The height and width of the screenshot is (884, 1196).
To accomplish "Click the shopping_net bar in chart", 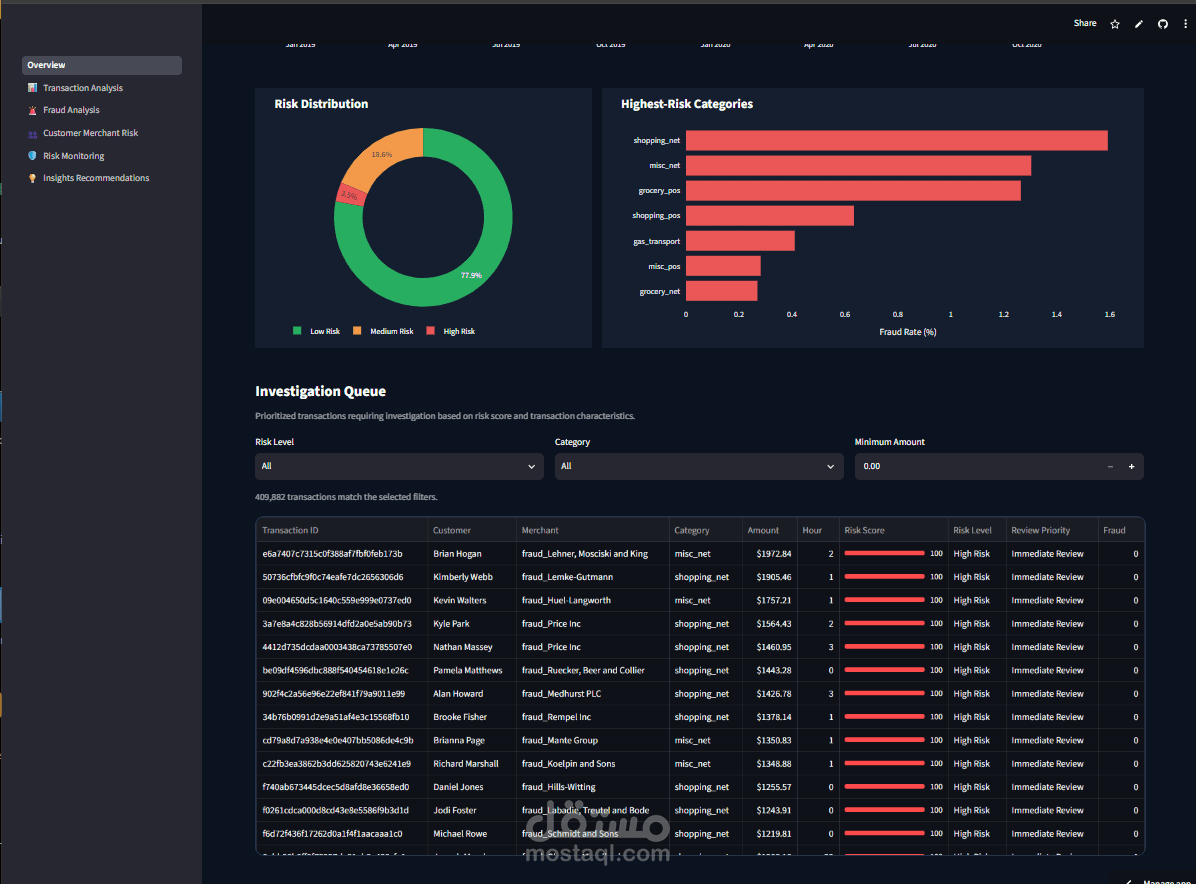I will pyautogui.click(x=896, y=140).
